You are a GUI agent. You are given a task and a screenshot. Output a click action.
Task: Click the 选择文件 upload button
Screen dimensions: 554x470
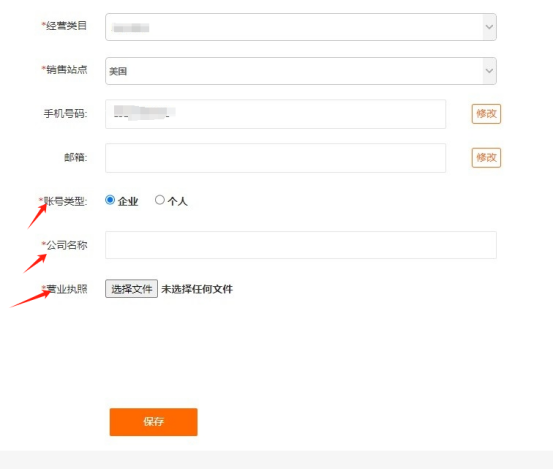pyautogui.click(x=131, y=289)
